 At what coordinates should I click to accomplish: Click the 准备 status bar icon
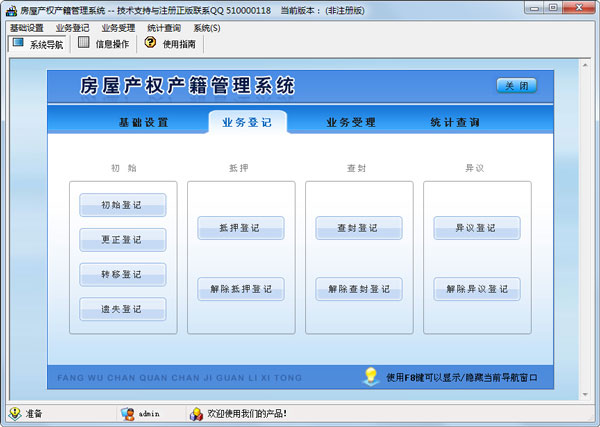[15, 413]
